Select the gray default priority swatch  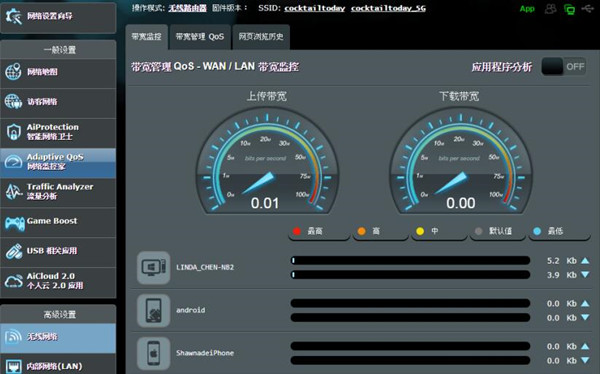tap(478, 231)
